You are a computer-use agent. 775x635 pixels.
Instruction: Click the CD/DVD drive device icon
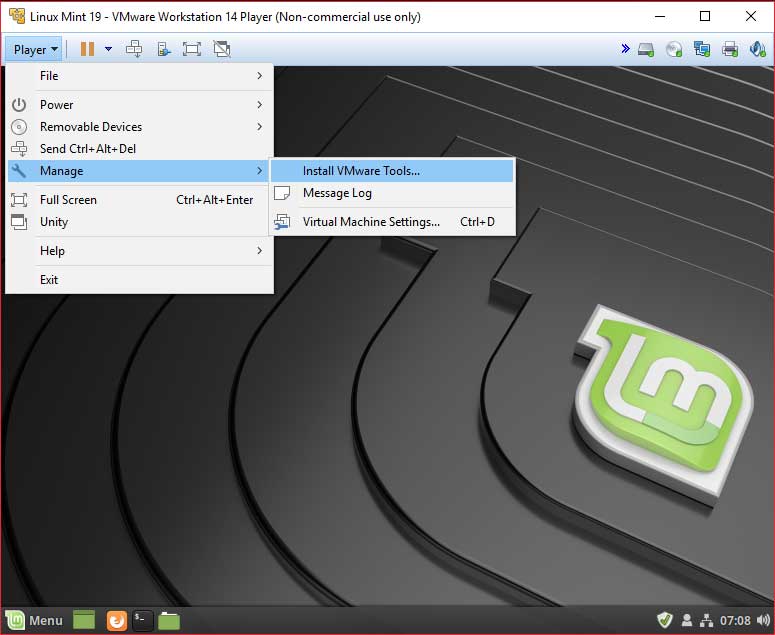click(x=674, y=49)
